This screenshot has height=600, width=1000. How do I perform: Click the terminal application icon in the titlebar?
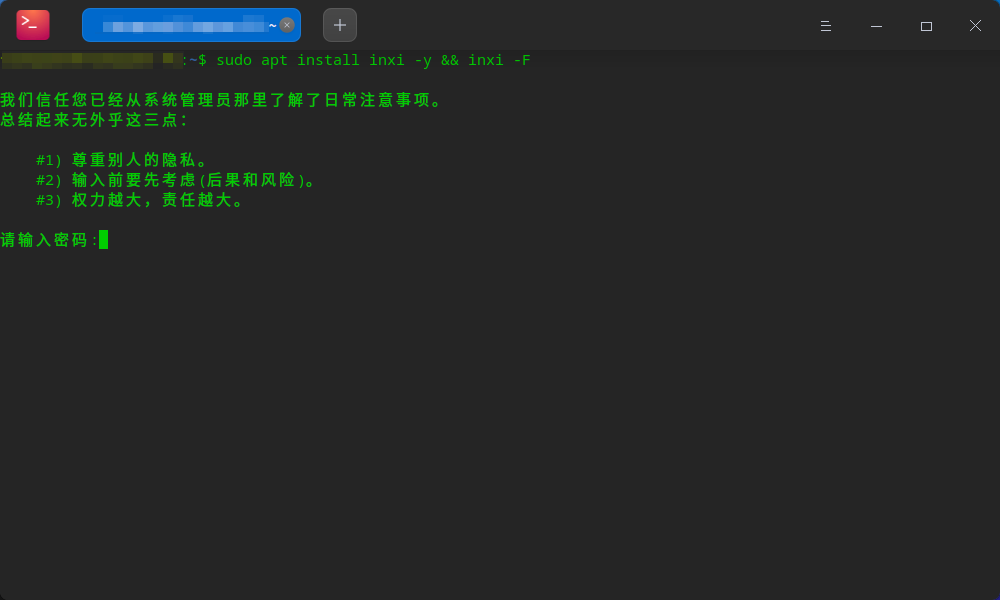click(x=33, y=24)
